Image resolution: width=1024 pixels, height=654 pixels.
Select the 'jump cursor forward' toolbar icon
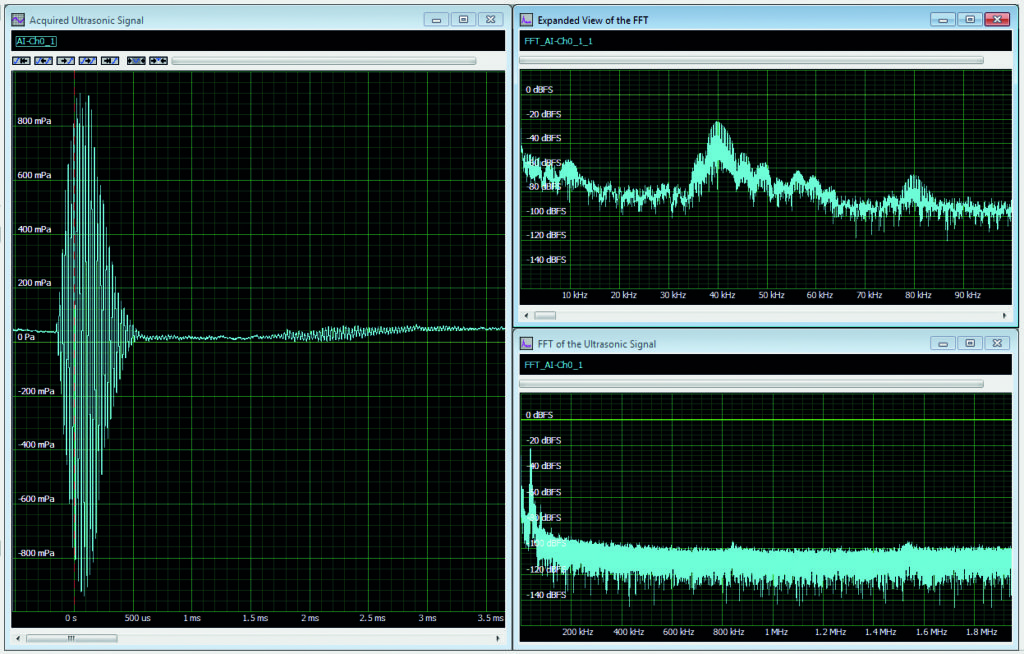[x=87, y=60]
